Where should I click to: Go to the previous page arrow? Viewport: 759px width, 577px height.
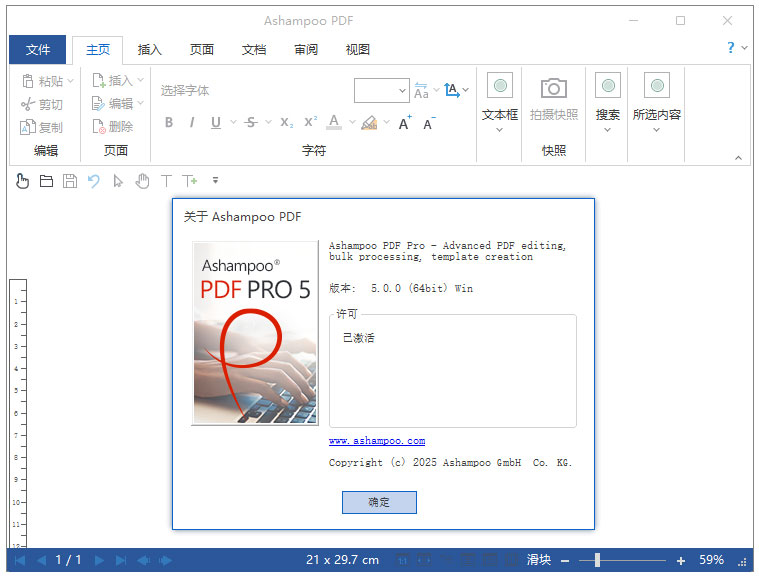click(42, 561)
